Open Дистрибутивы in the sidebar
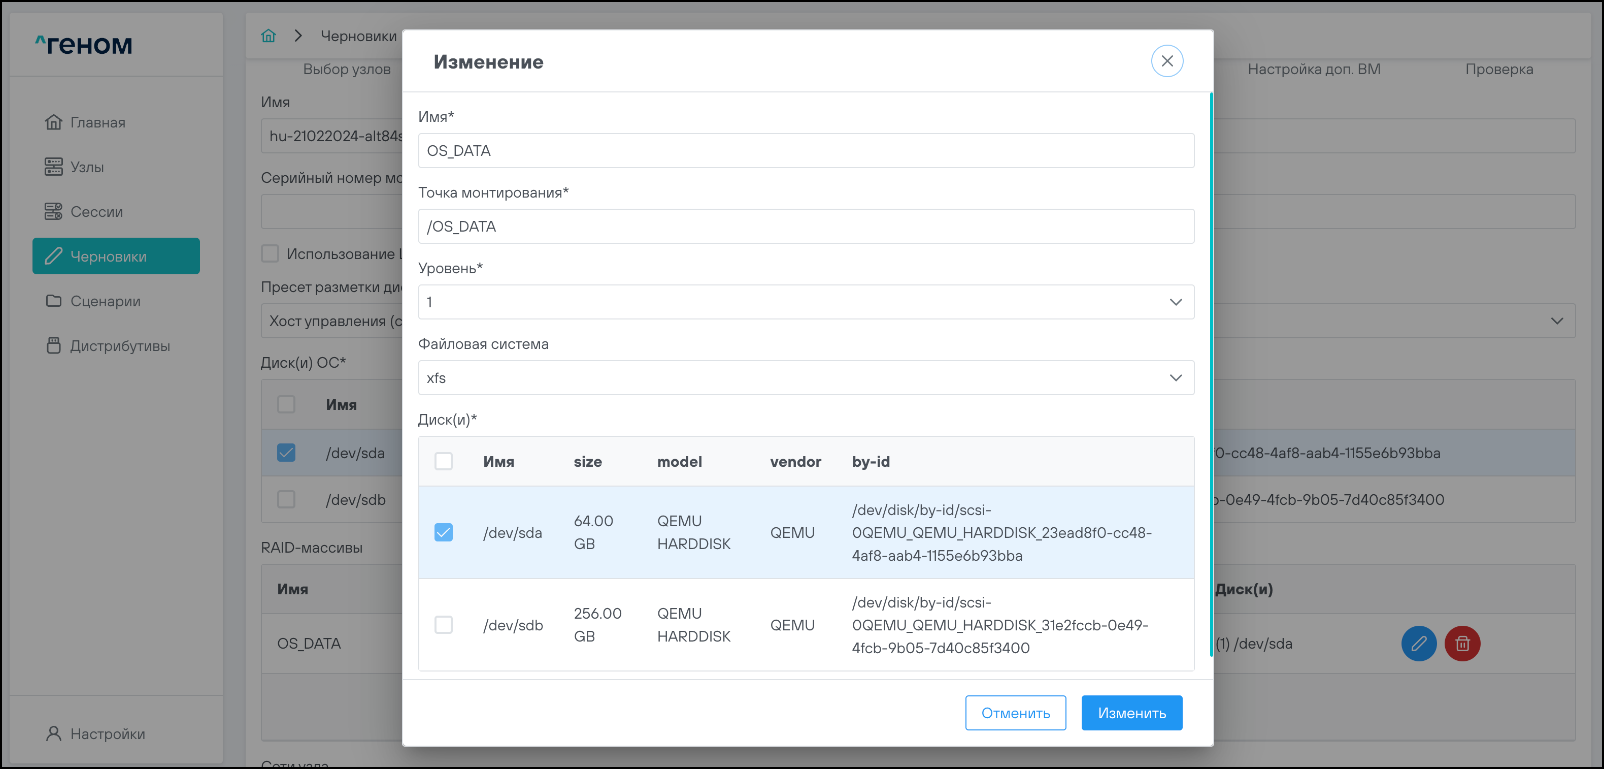 [119, 346]
